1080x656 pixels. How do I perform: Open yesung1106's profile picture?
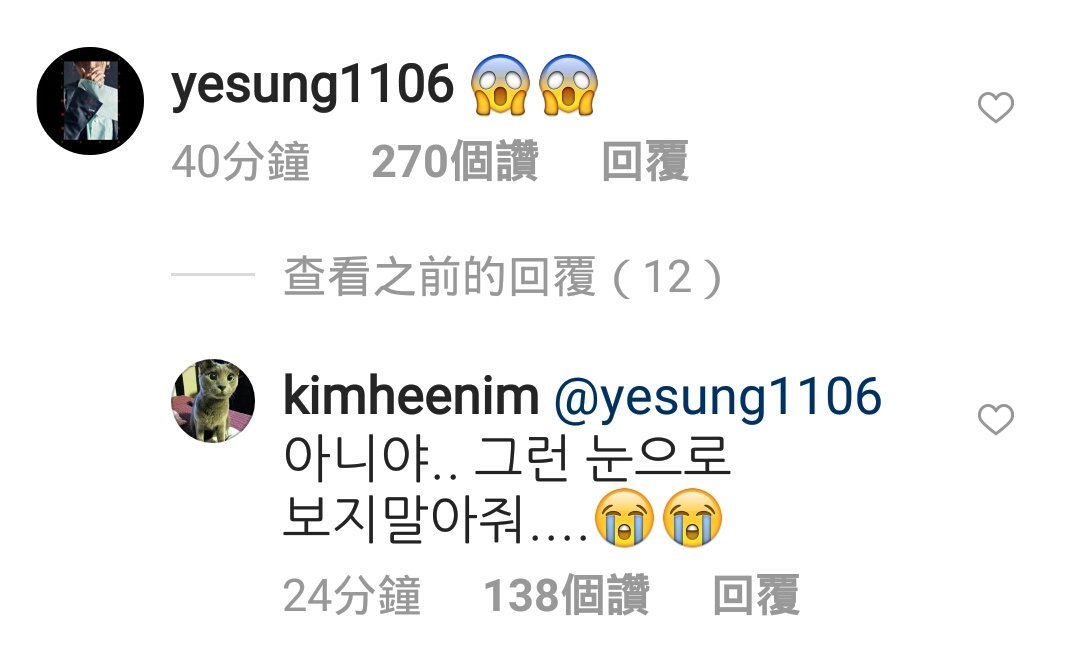[x=90, y=101]
